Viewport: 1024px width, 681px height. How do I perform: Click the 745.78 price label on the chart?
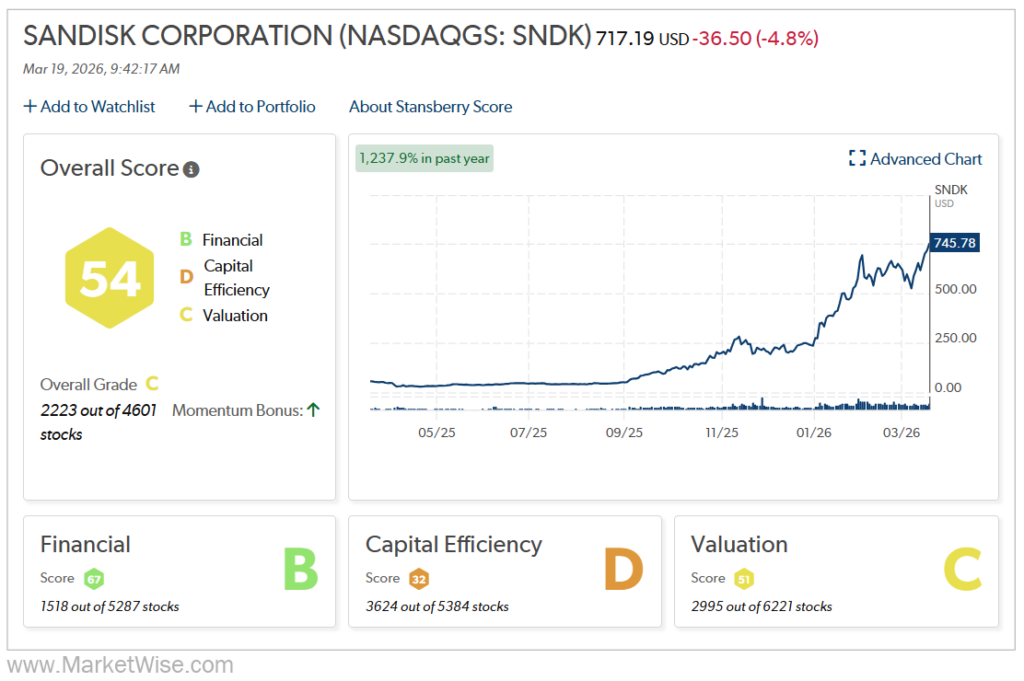953,242
